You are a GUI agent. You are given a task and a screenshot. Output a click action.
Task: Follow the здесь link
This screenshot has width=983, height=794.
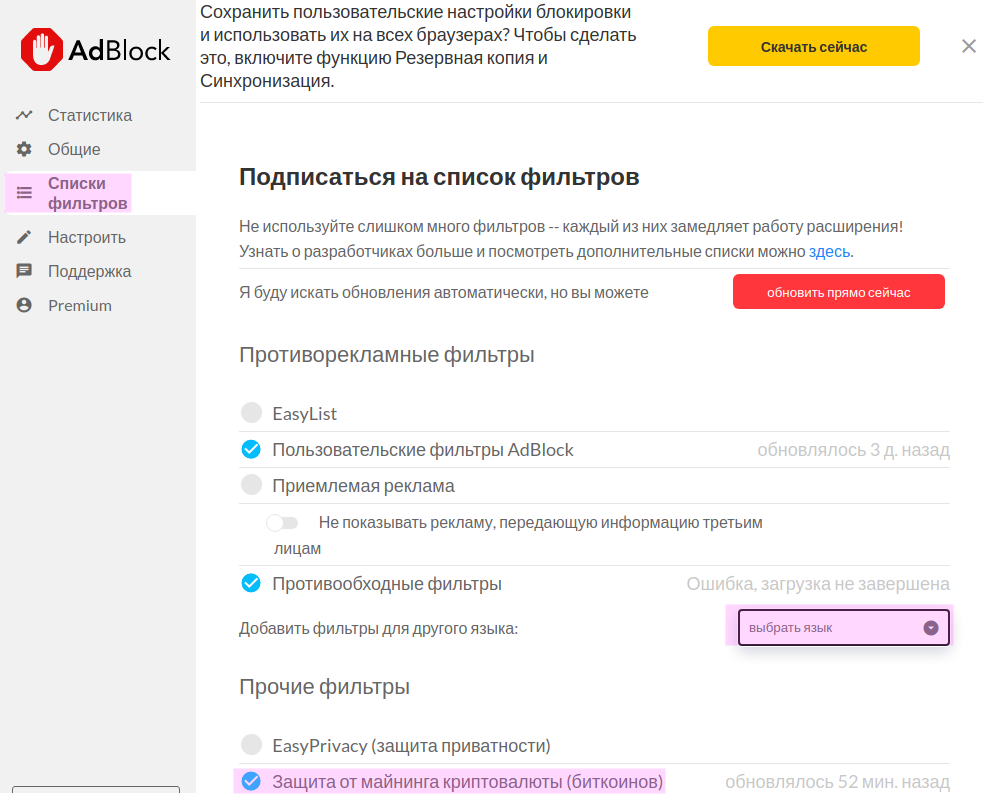coord(829,251)
